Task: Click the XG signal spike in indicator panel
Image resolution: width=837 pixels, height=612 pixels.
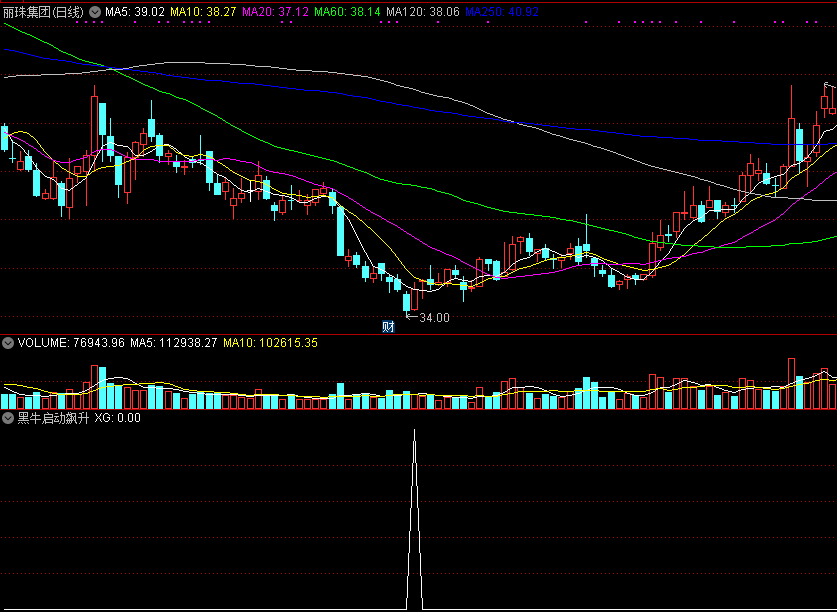Action: click(x=414, y=520)
